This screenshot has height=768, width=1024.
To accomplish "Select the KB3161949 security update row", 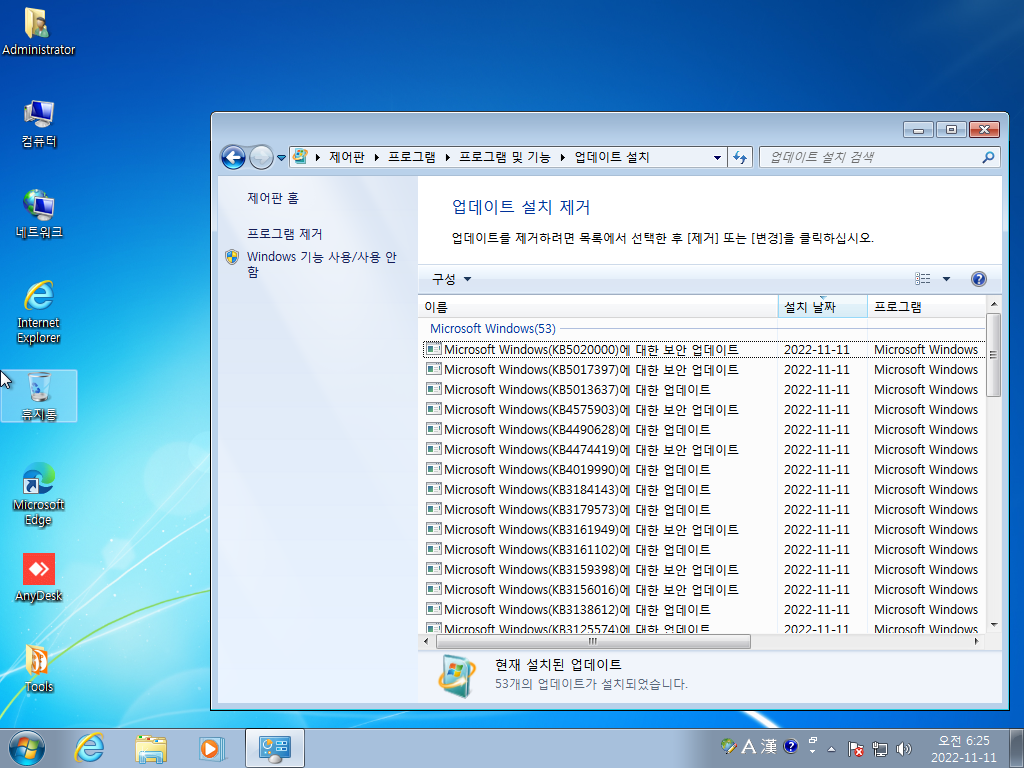I will point(703,530).
